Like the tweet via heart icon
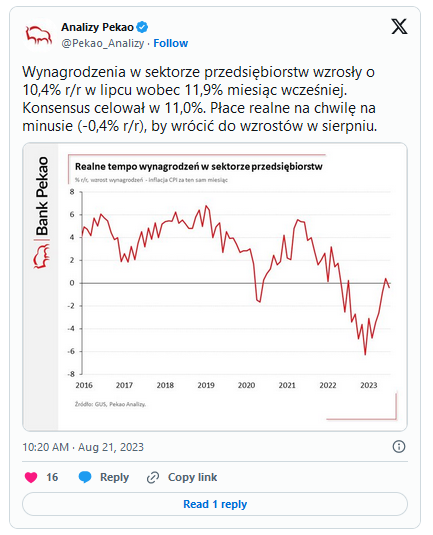This screenshot has height=535, width=433. tap(31, 477)
